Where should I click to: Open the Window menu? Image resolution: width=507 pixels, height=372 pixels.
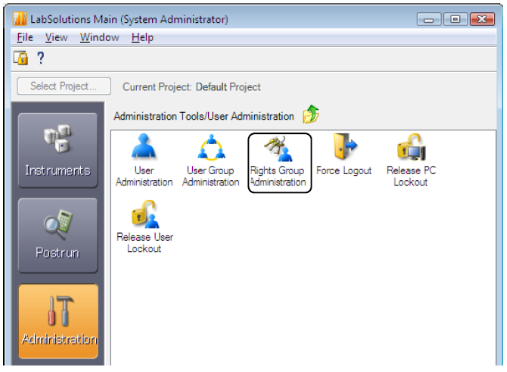(99, 37)
